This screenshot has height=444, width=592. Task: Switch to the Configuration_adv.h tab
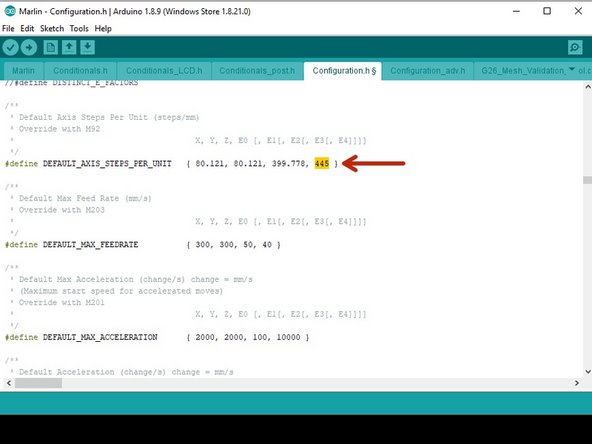(428, 71)
